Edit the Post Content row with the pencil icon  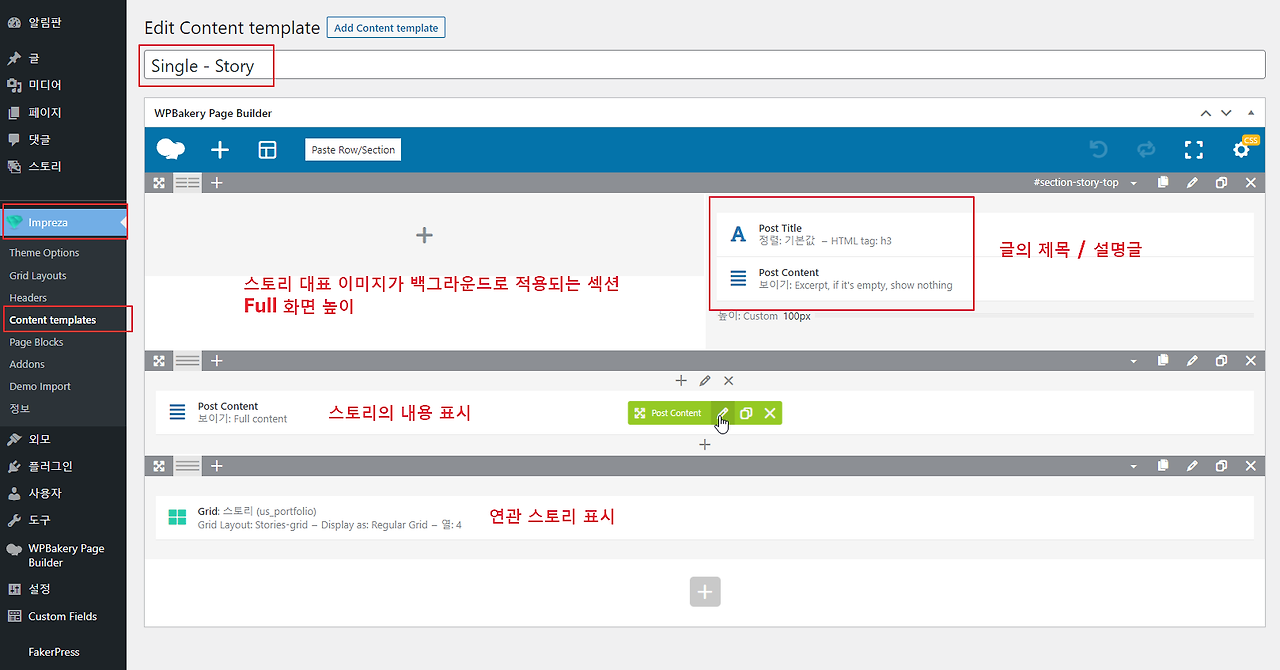pyautogui.click(x=1192, y=361)
